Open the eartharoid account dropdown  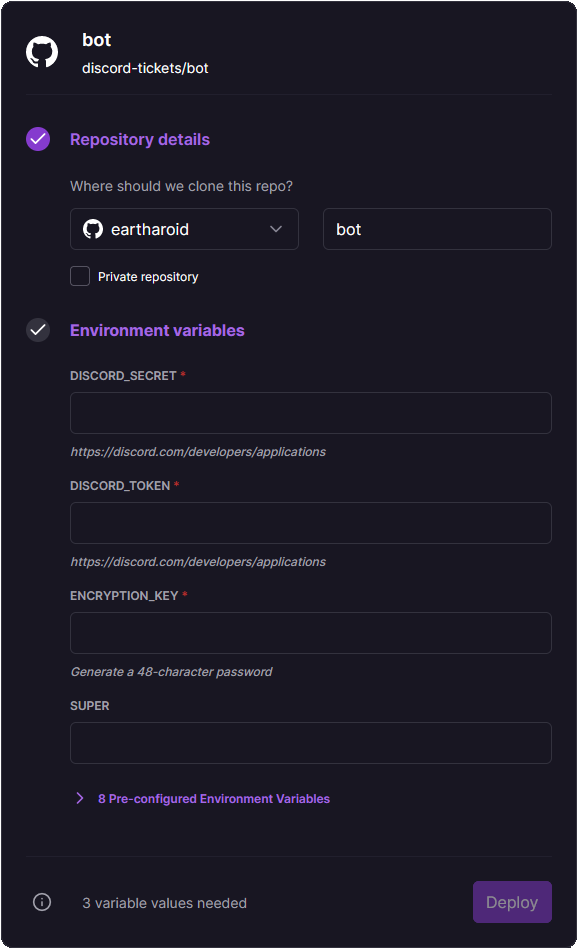click(184, 228)
